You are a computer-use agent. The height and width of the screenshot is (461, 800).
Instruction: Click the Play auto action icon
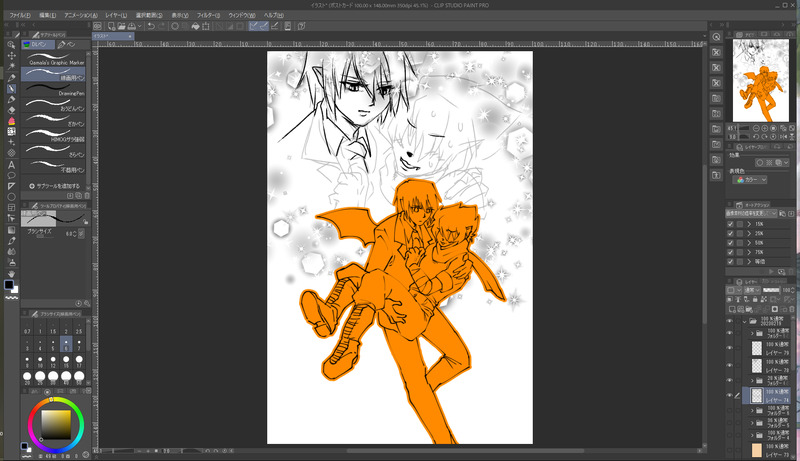(x=771, y=272)
